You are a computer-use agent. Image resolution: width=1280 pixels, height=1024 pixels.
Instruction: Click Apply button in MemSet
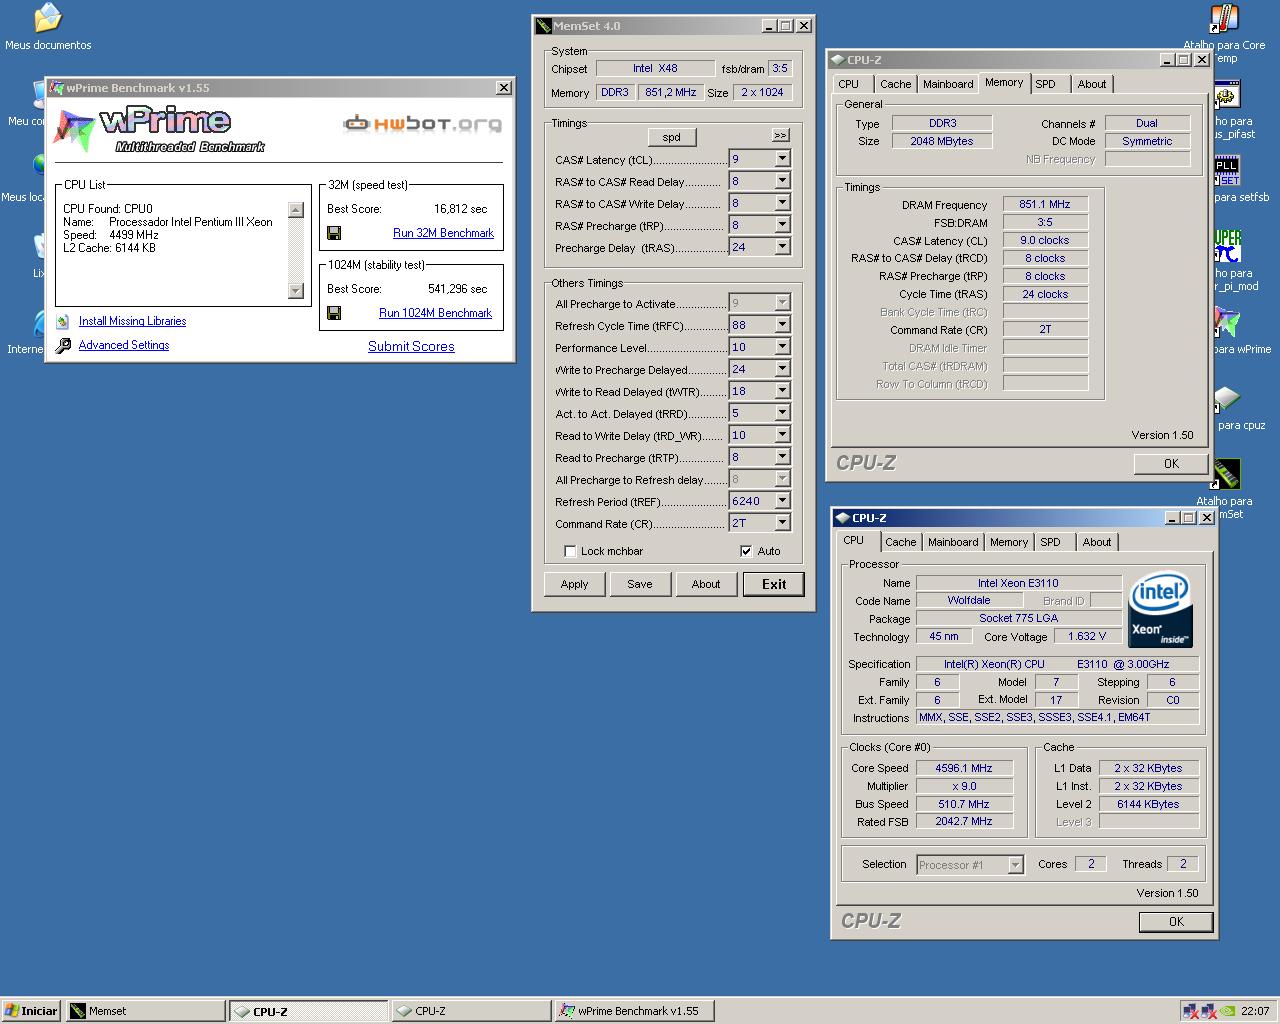(574, 584)
